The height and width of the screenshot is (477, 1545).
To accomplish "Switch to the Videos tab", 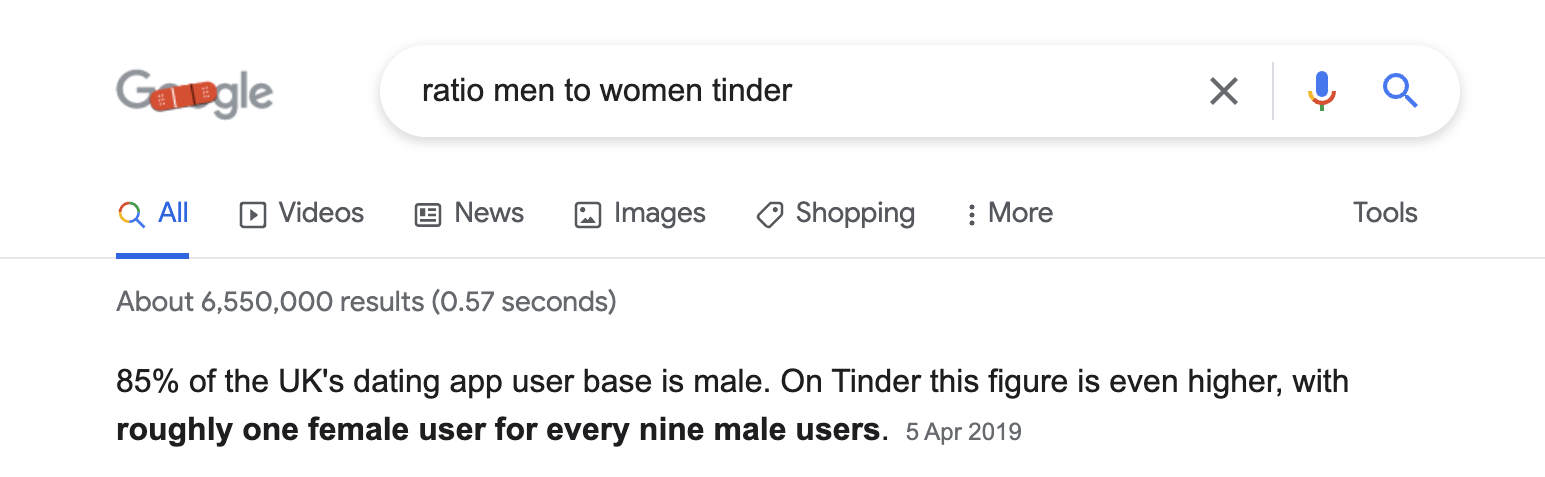I will click(302, 213).
